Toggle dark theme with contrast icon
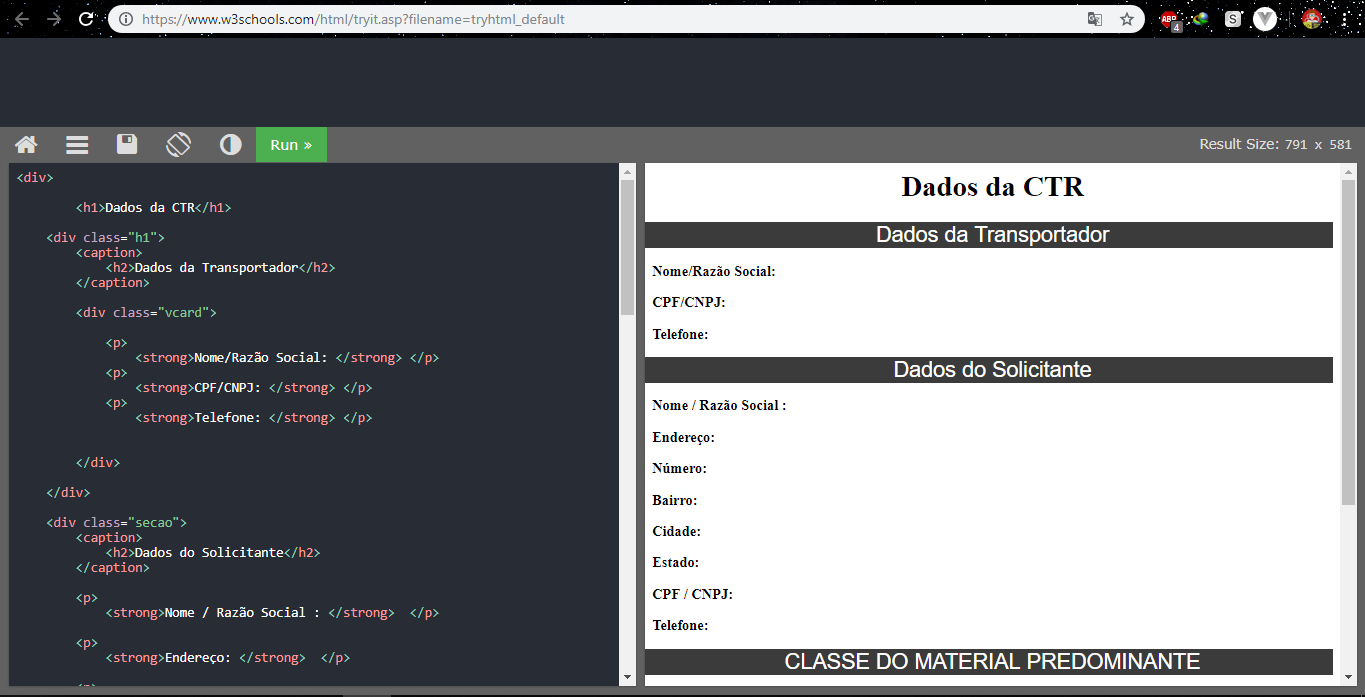Image resolution: width=1365 pixels, height=697 pixels. click(231, 145)
